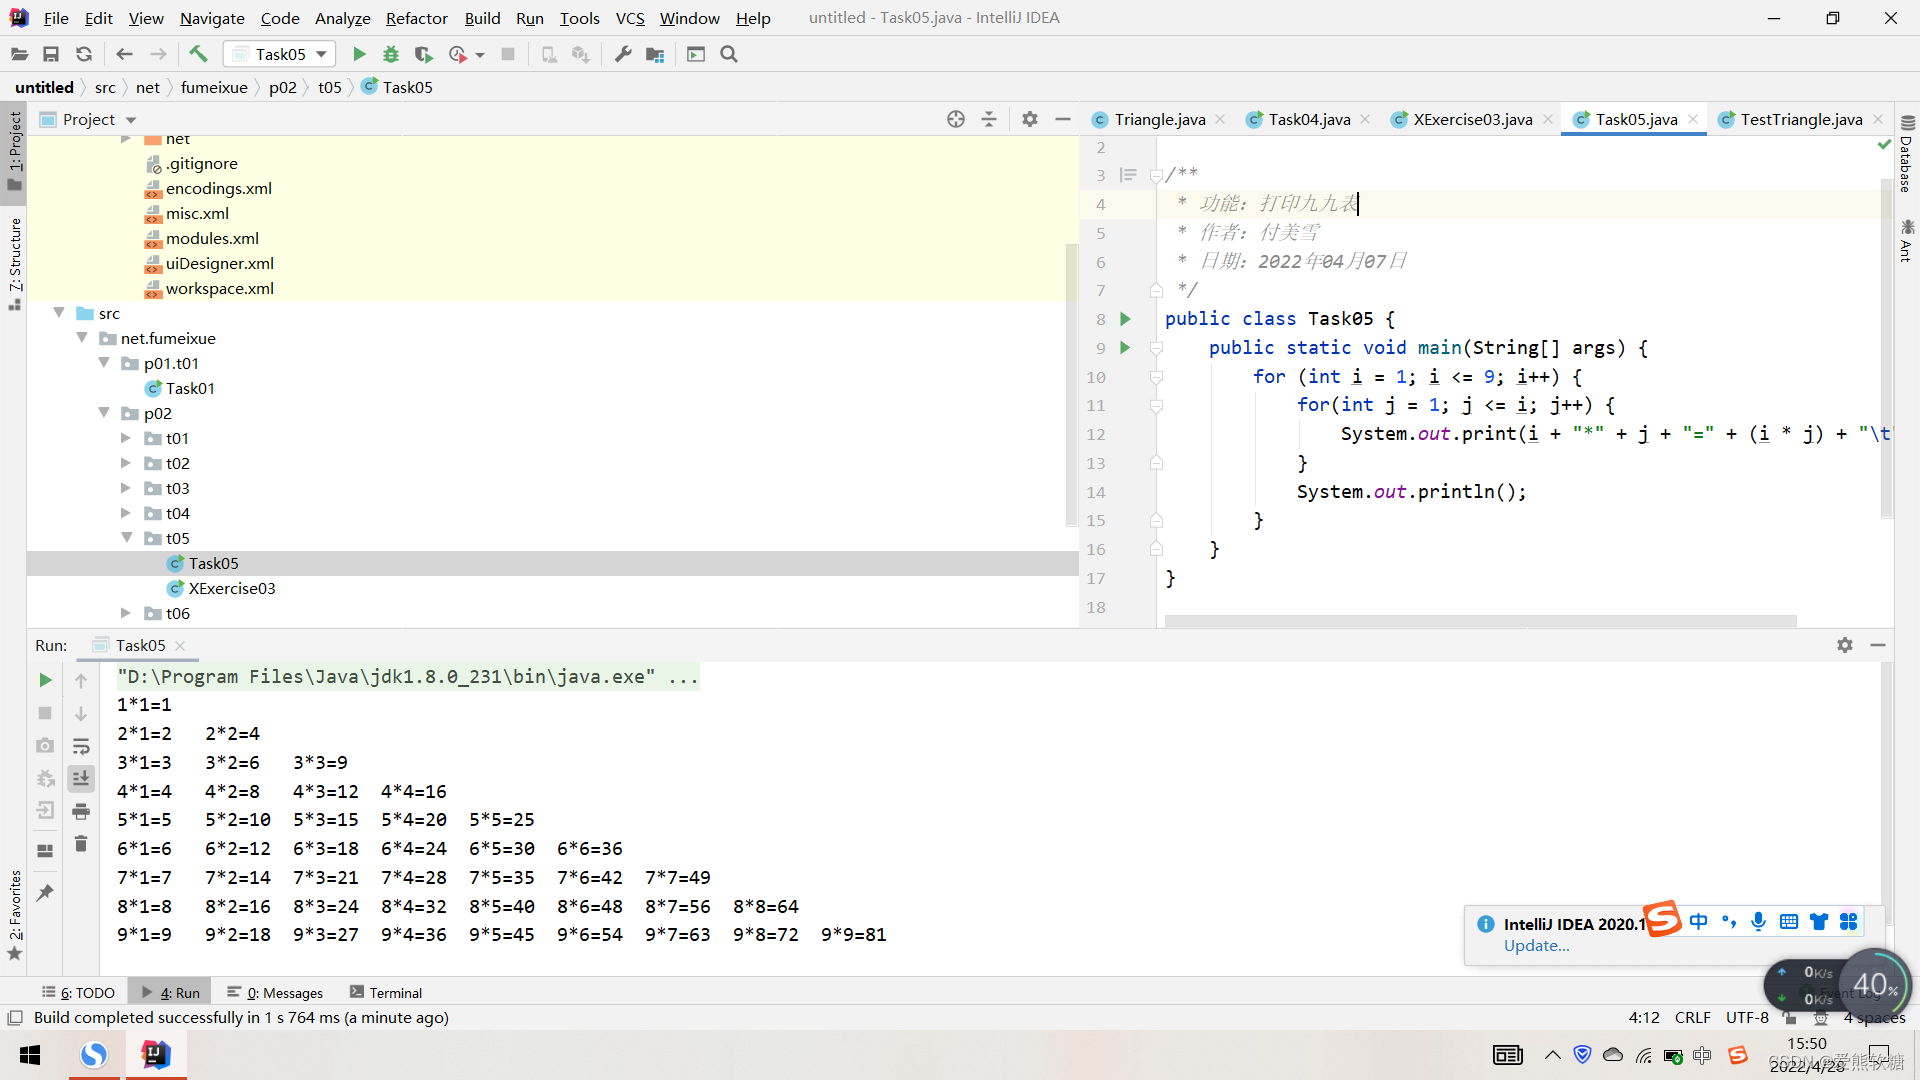Open Project Structure icon
The height and width of the screenshot is (1080, 1920).
pos(655,54)
